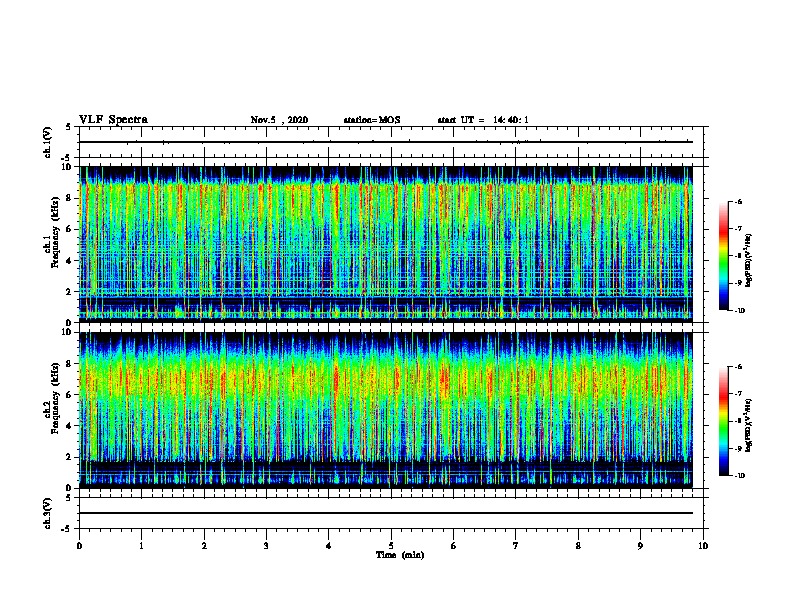Click the ch.2 color scale bar
792x612 pixels.
[723, 421]
